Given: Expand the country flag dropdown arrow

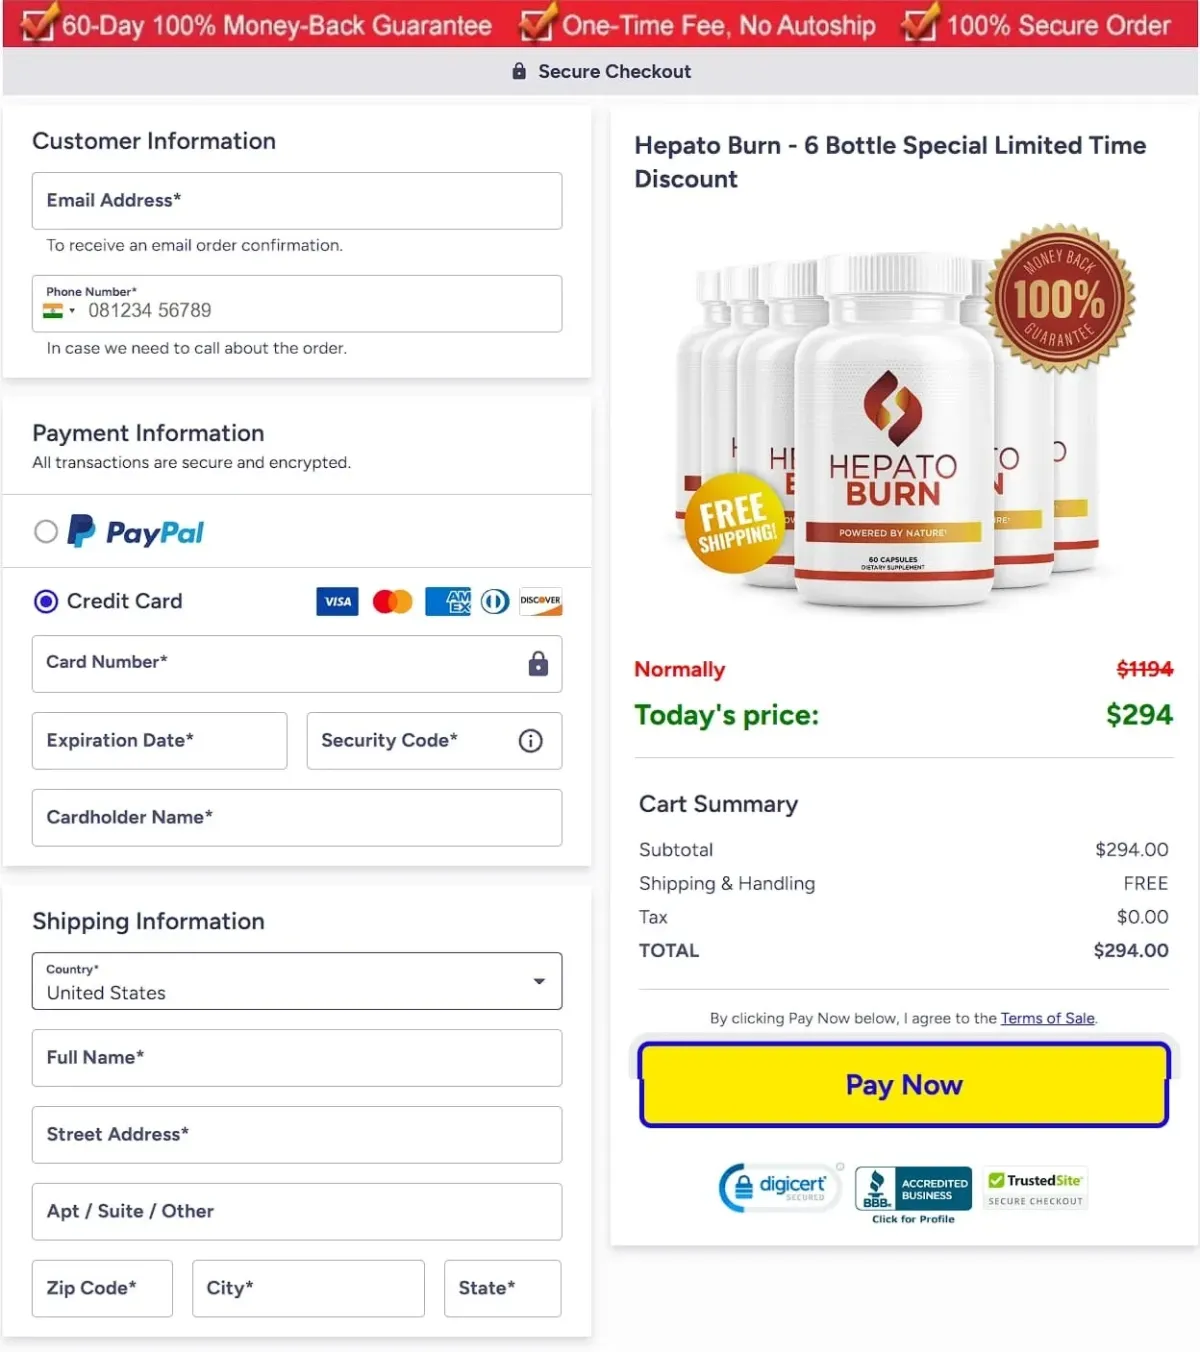Looking at the screenshot, I should [73, 311].
